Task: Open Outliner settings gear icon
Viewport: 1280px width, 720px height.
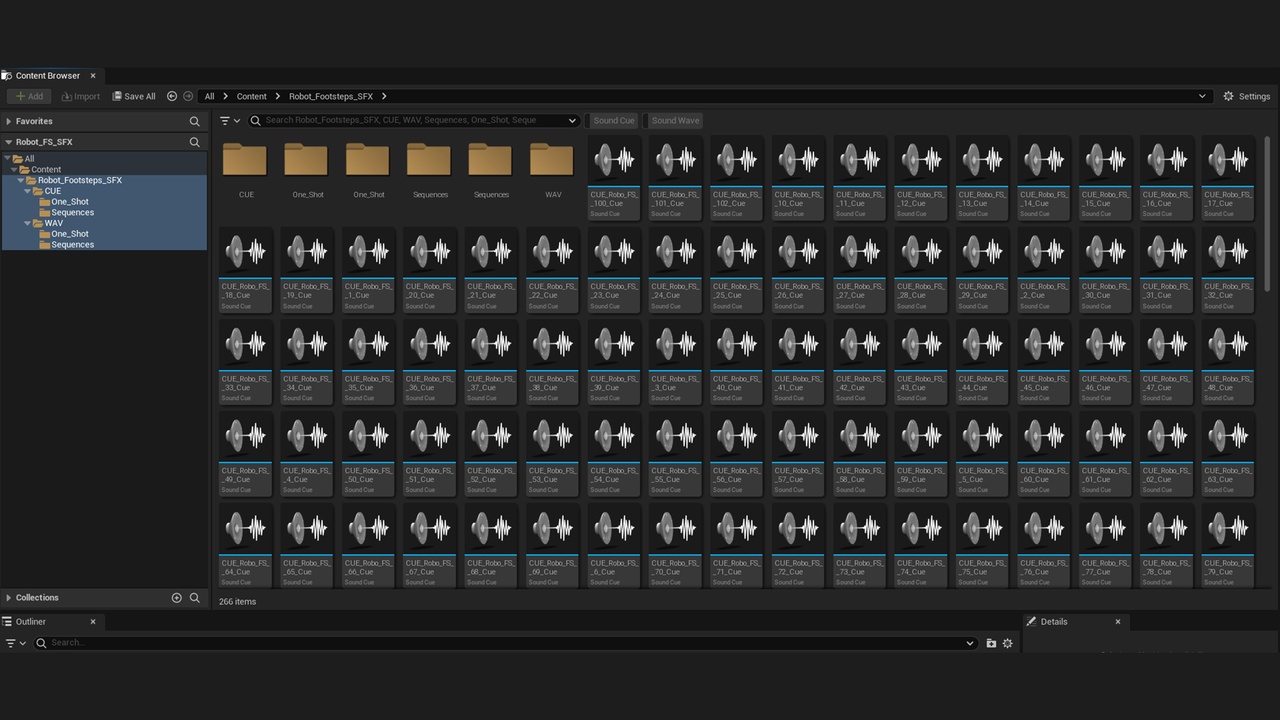Action: click(1008, 643)
